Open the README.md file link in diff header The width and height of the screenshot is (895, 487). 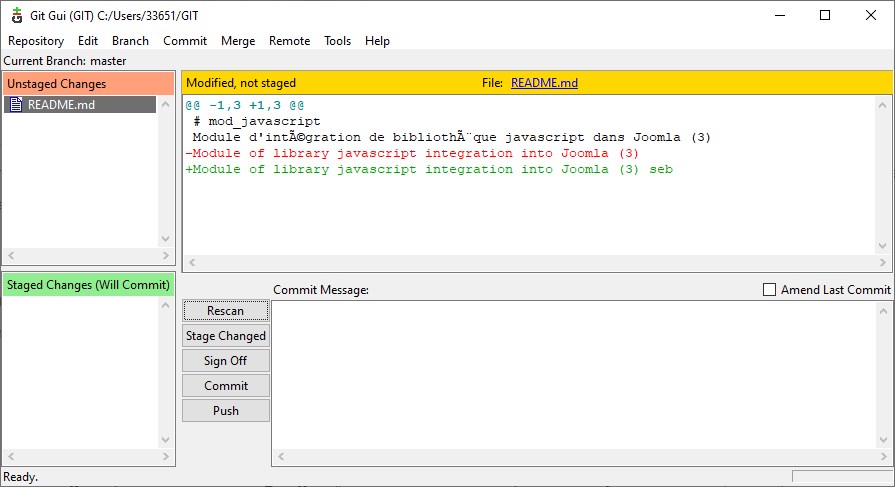[x=544, y=83]
